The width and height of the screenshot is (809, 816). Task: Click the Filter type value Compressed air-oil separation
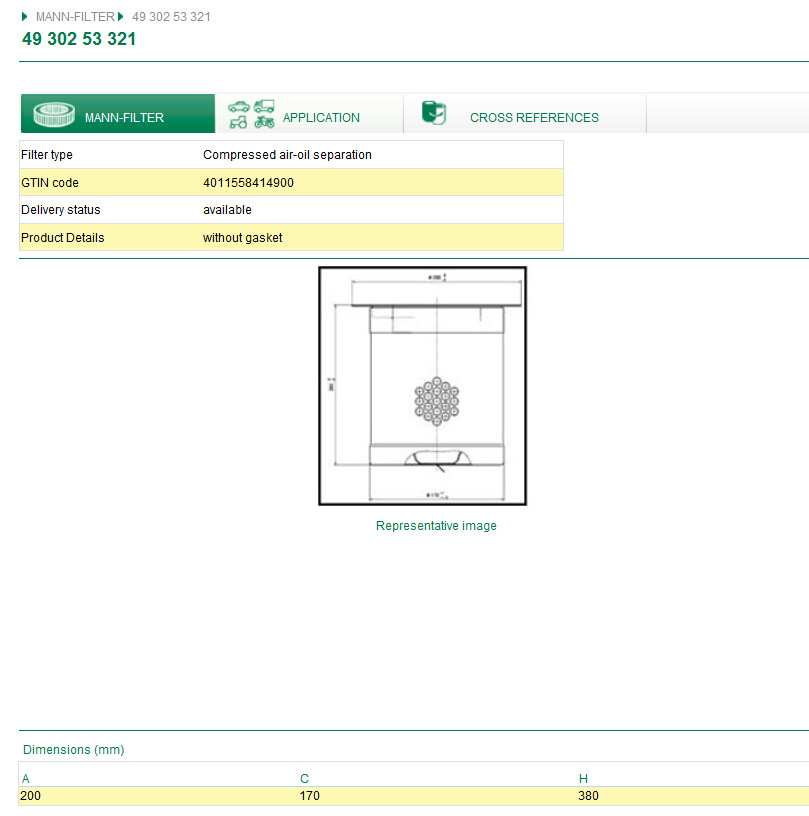pos(287,155)
